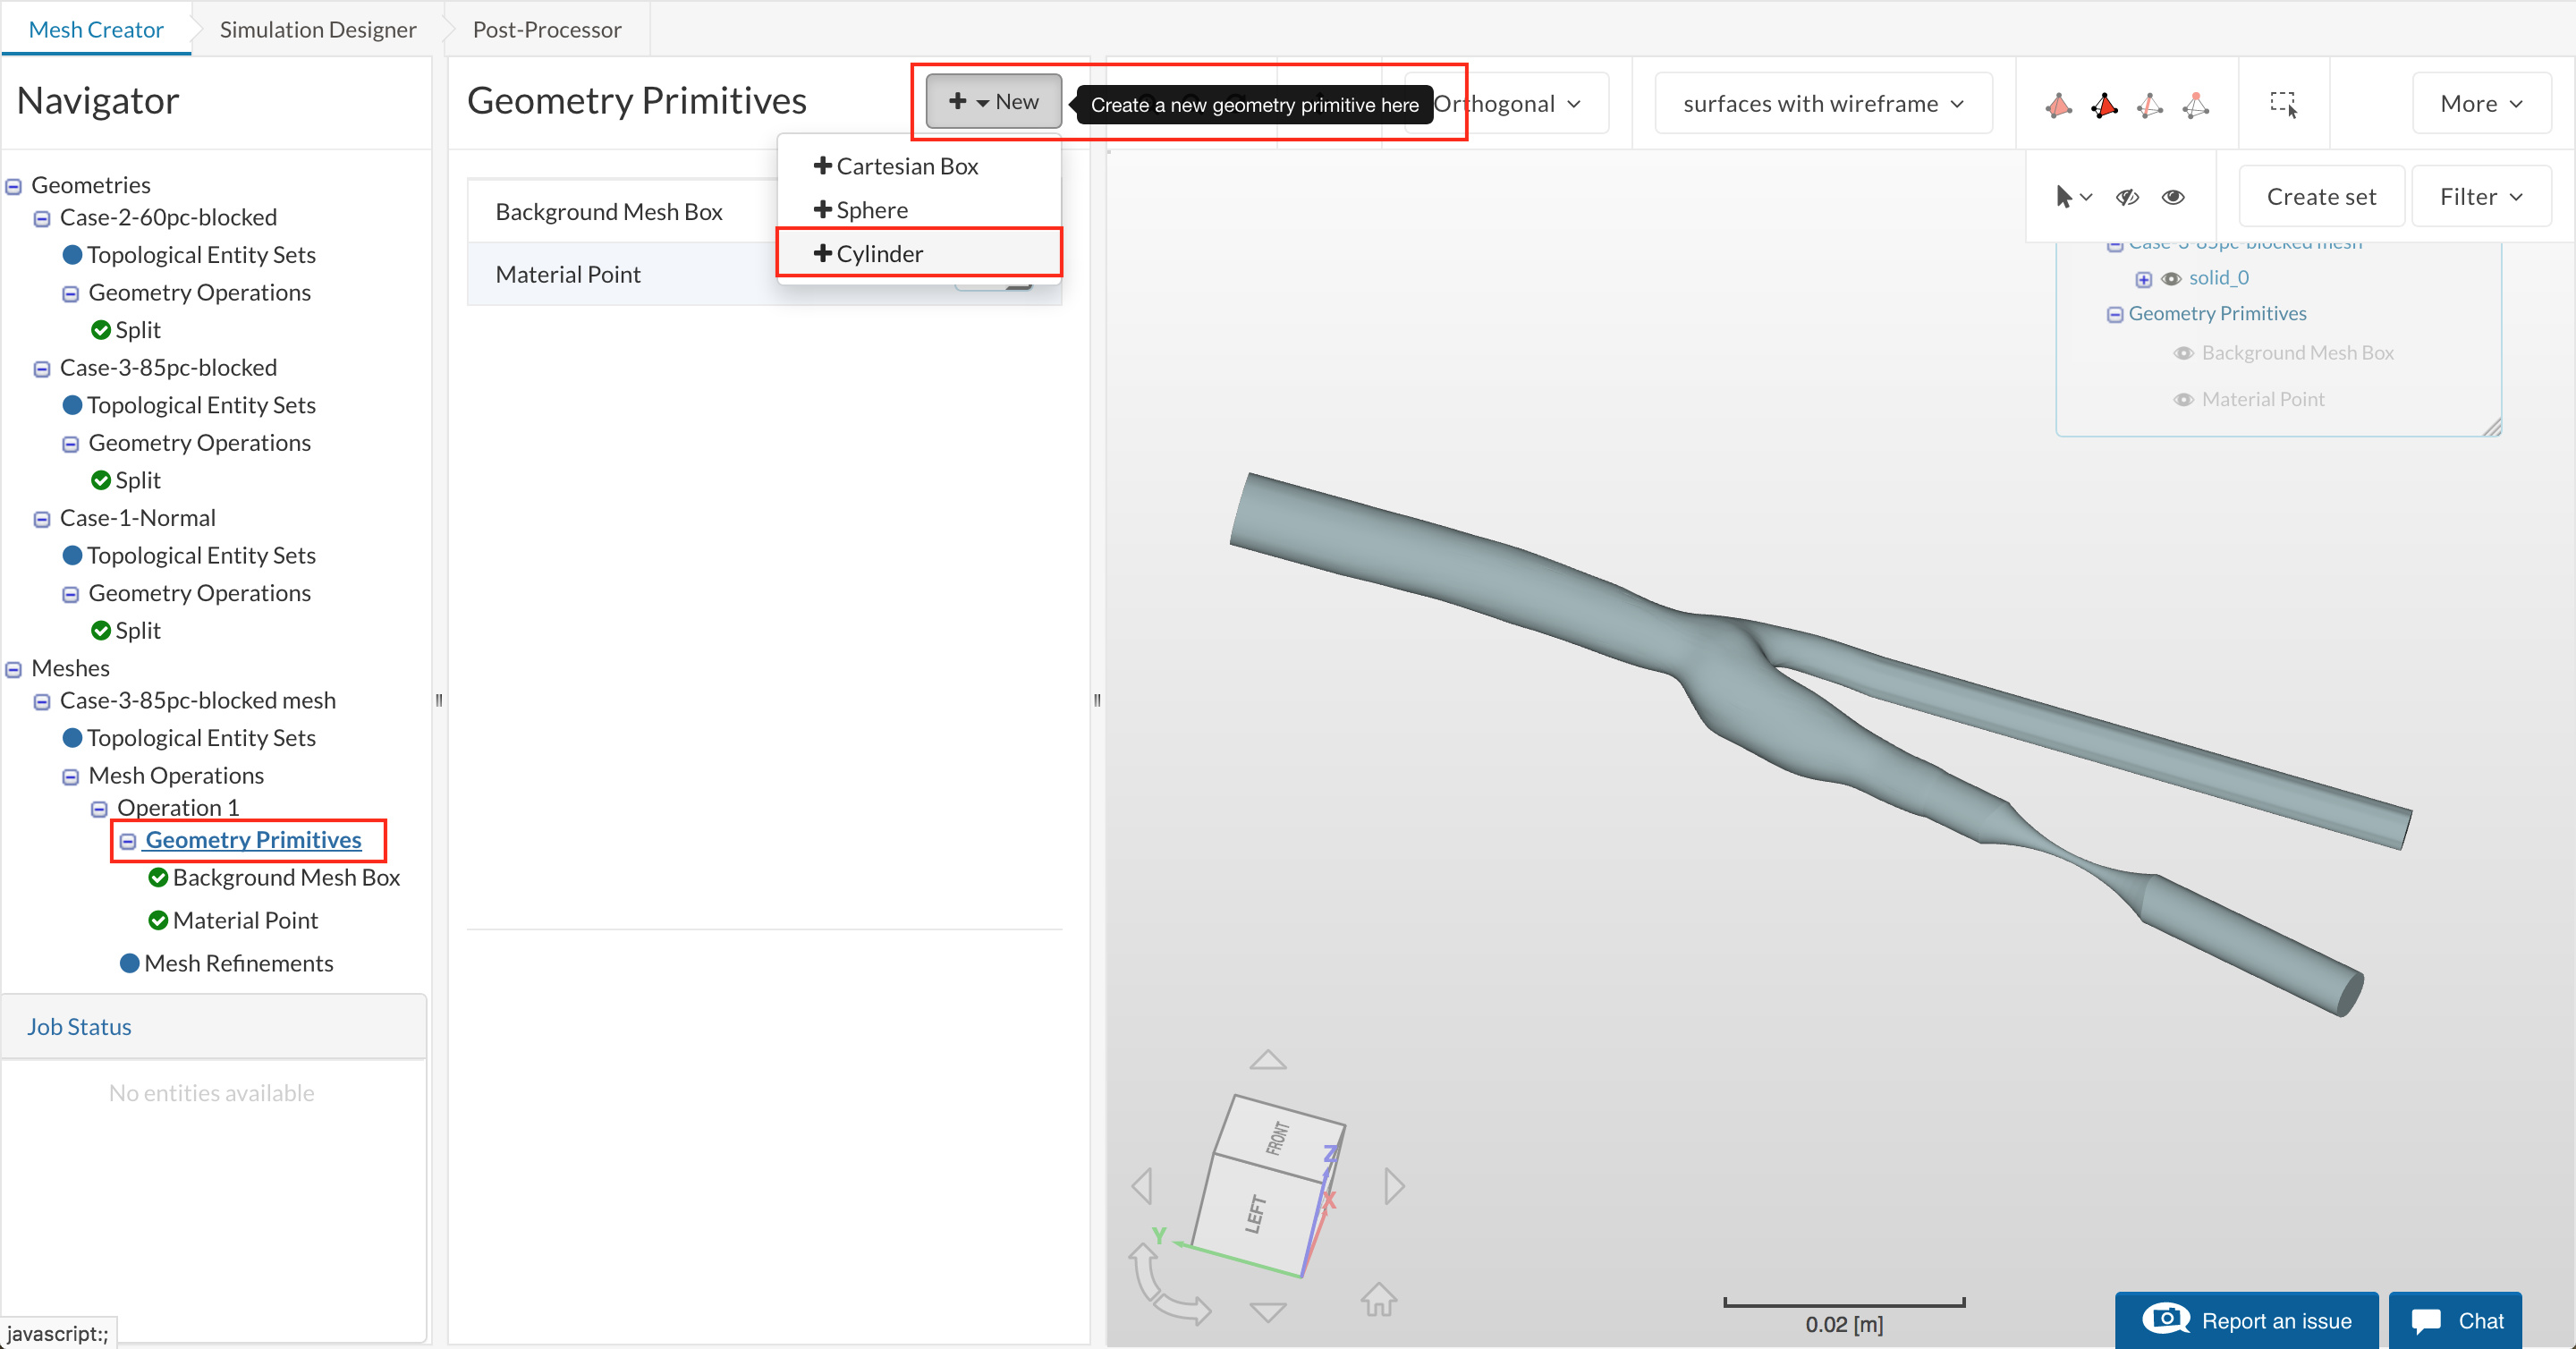Viewport: 2576px width, 1349px height.
Task: Choose Cylinder from the New menu
Action: [x=879, y=254]
